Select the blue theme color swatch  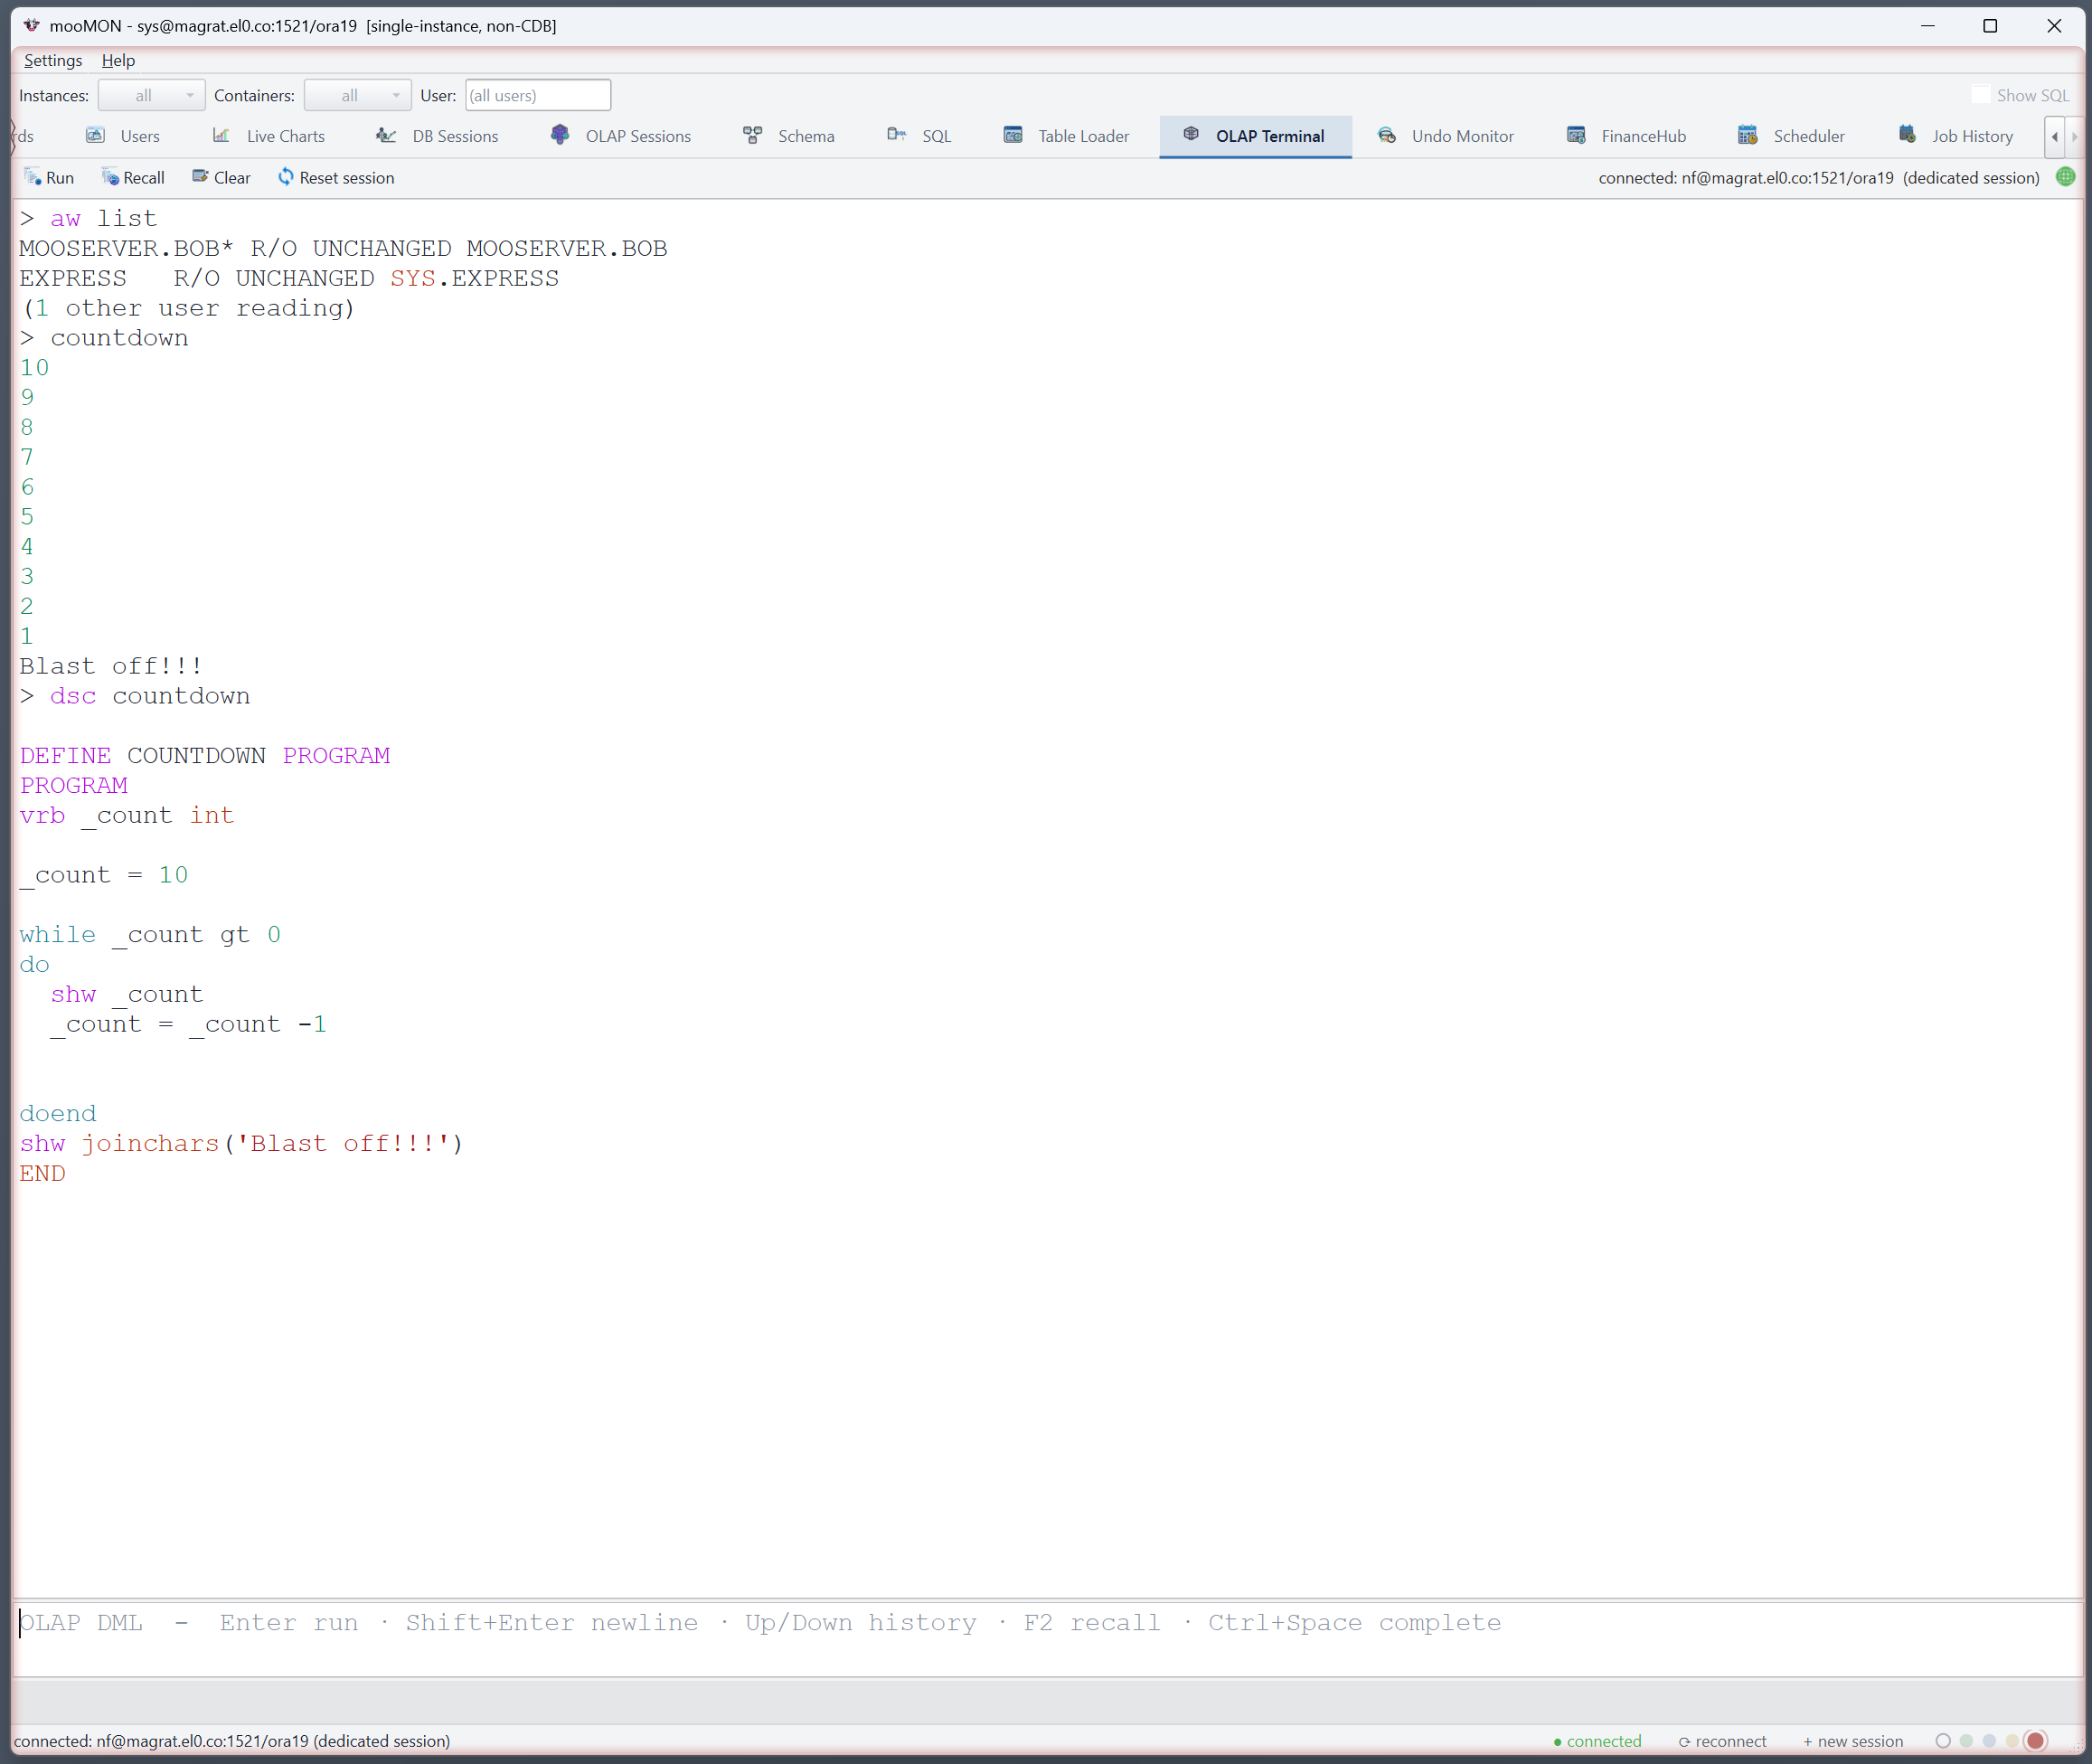click(x=1989, y=1741)
